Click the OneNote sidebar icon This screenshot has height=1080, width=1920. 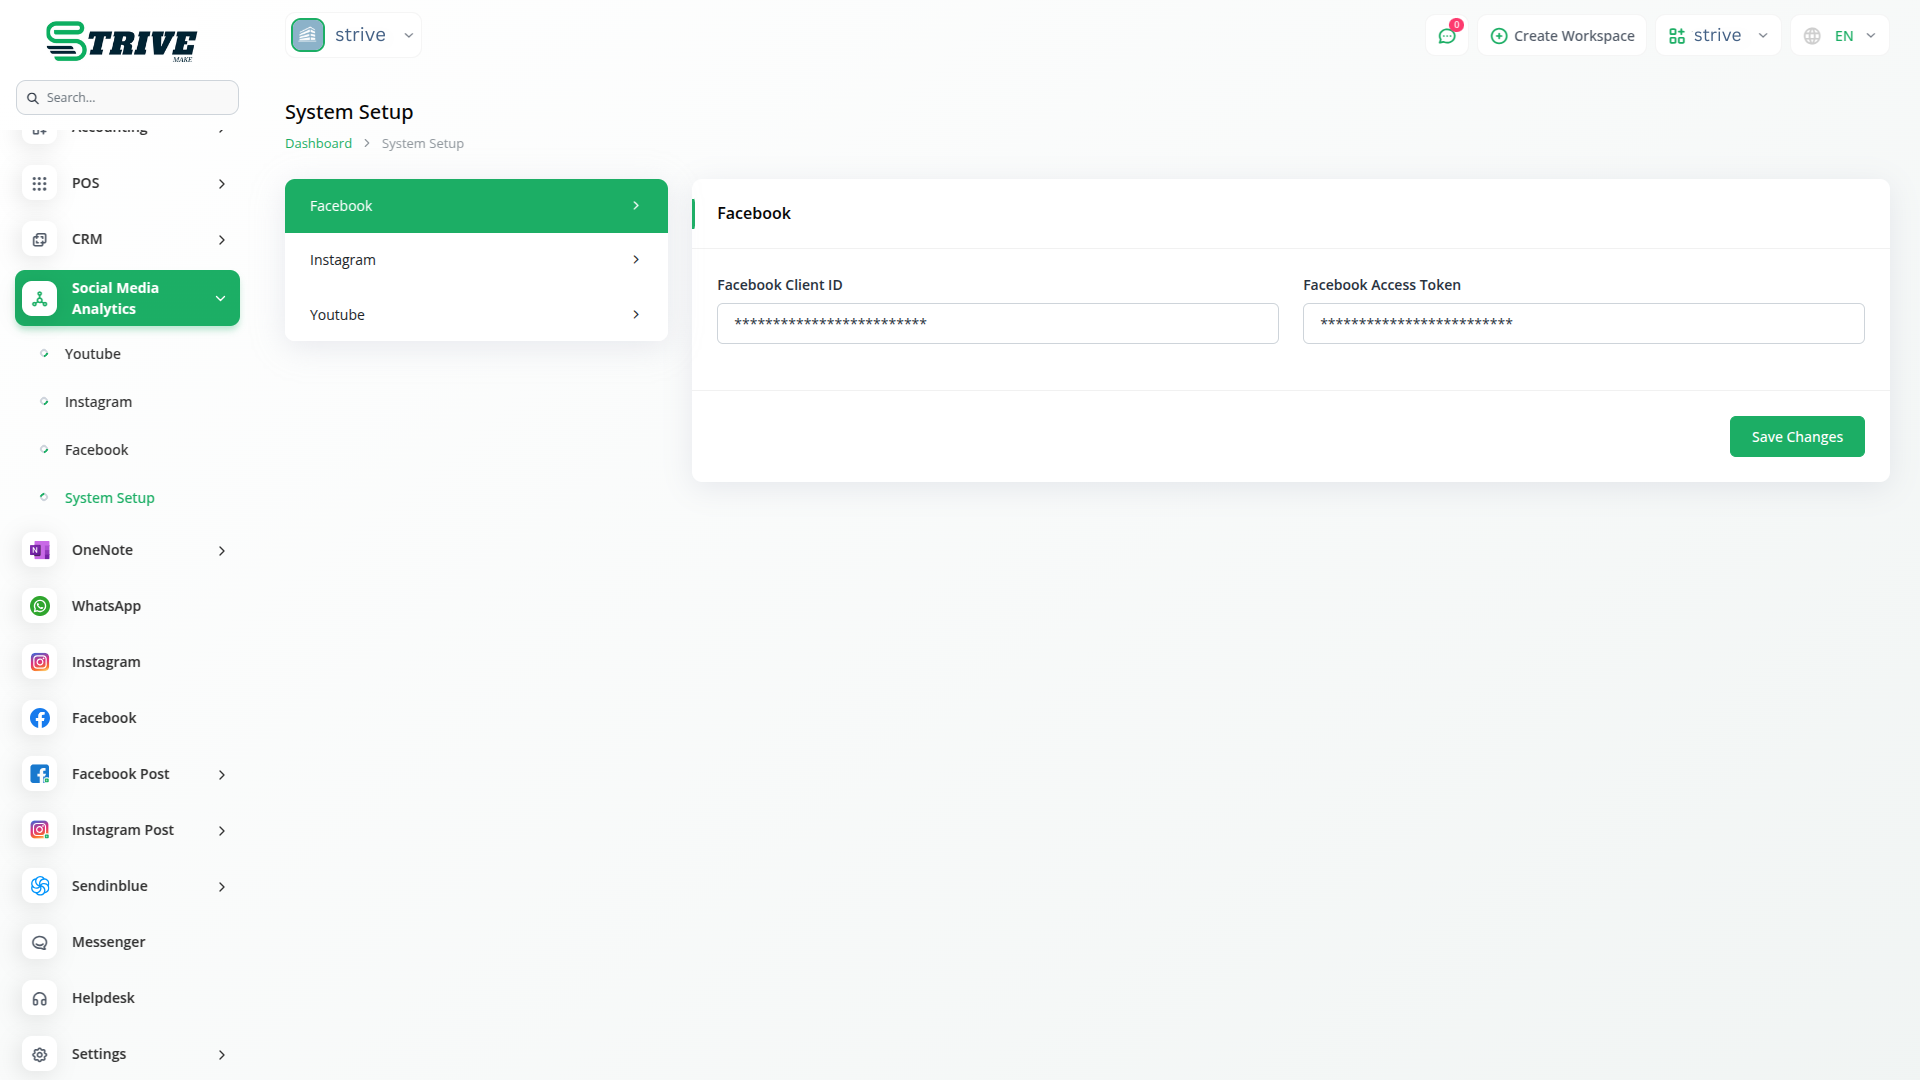click(x=40, y=550)
